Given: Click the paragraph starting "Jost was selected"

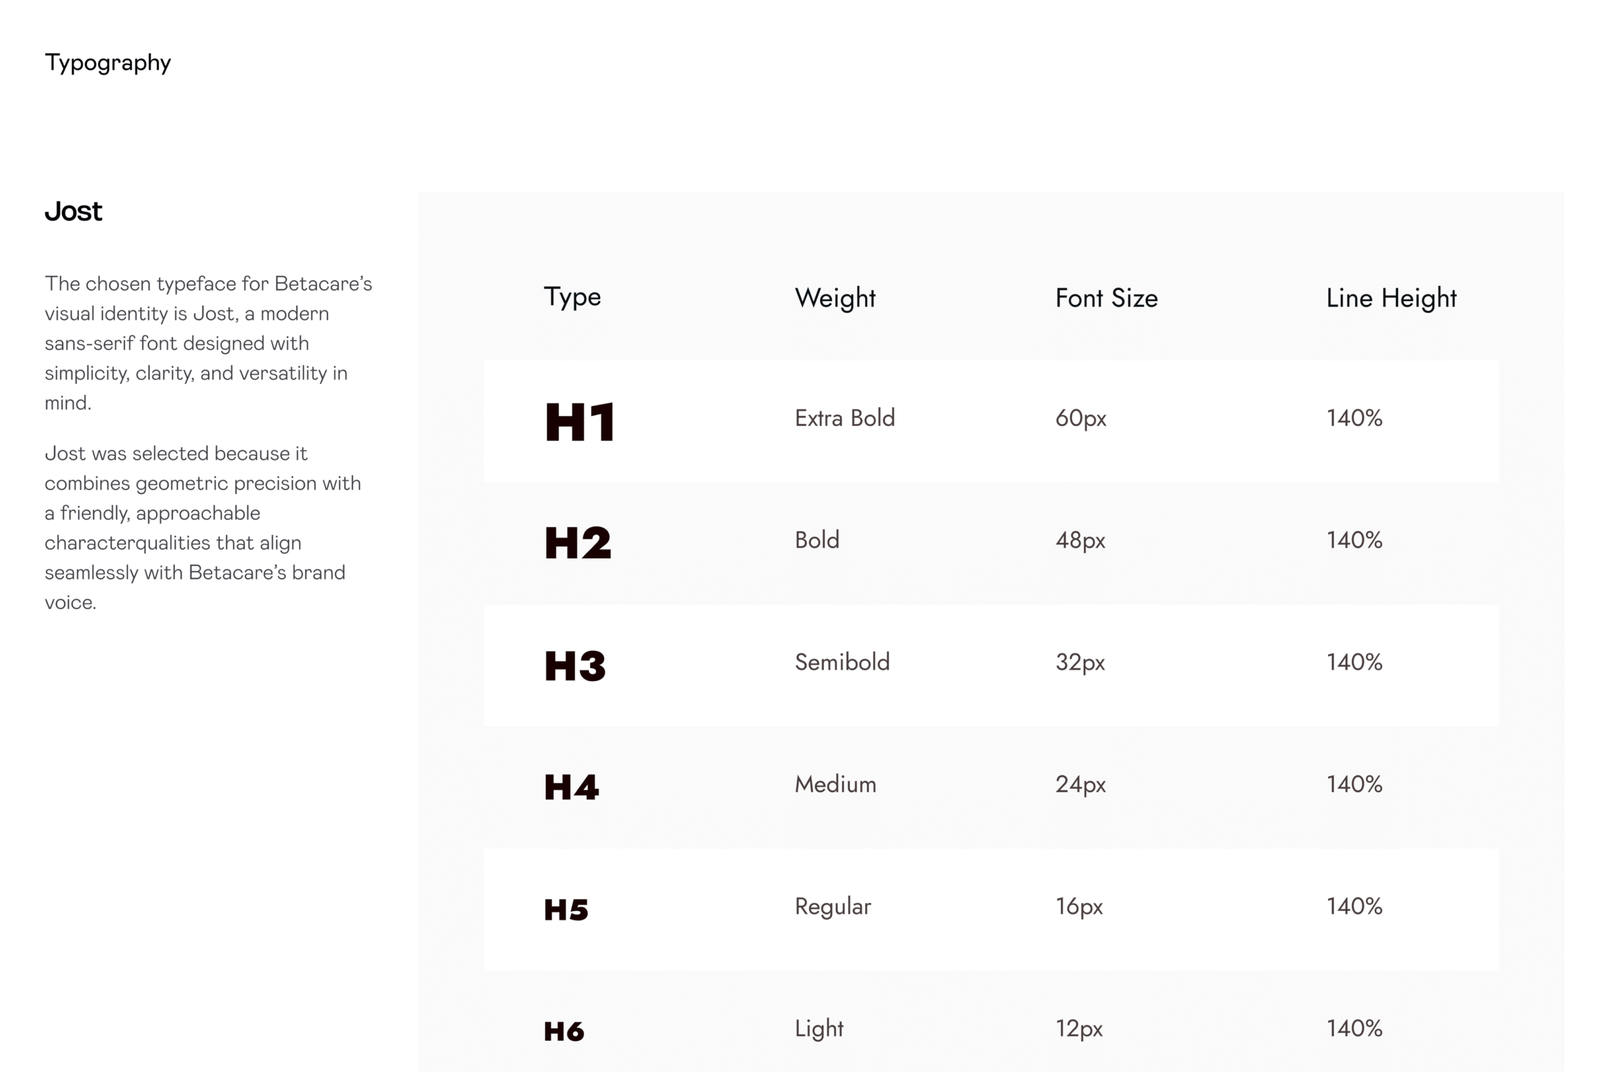Looking at the screenshot, I should (x=203, y=527).
